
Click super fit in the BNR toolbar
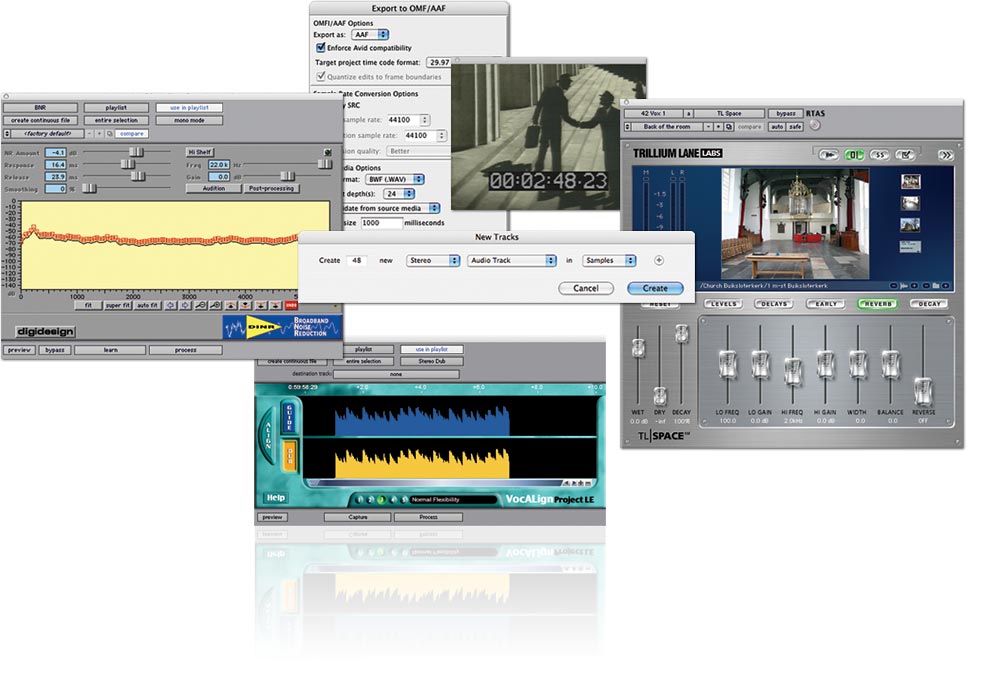[x=118, y=305]
